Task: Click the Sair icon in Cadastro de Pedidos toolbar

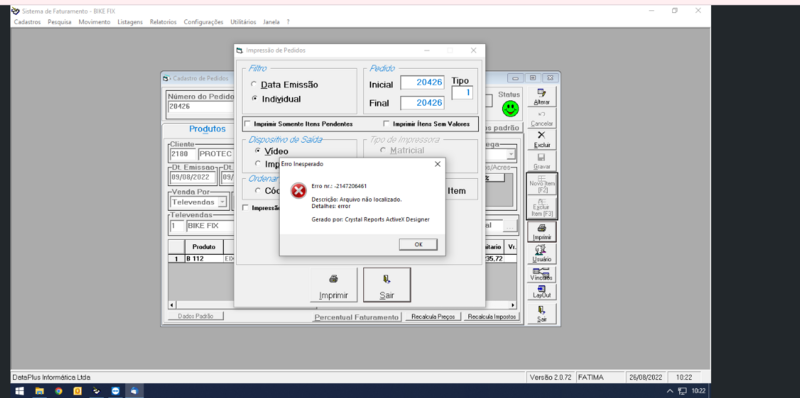Action: click(x=541, y=313)
